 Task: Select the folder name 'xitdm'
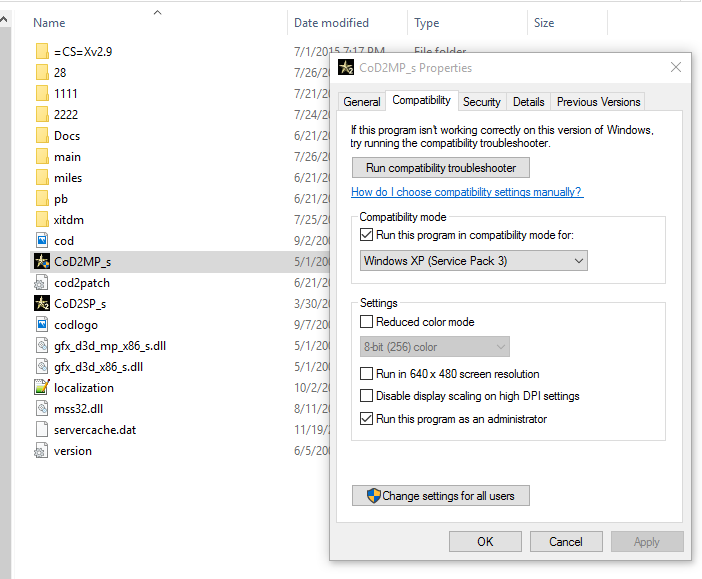[68, 220]
